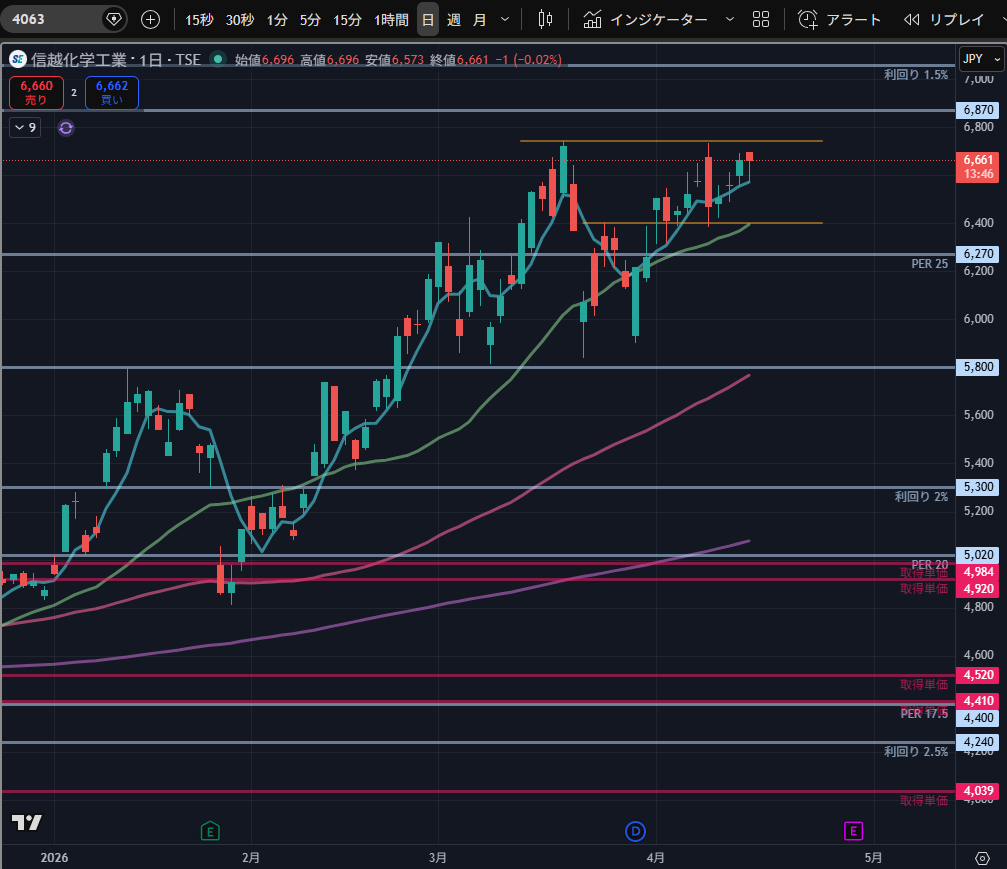Switch to monthly 月 timeframe
Image resolution: width=1007 pixels, height=869 pixels.
(x=480, y=20)
